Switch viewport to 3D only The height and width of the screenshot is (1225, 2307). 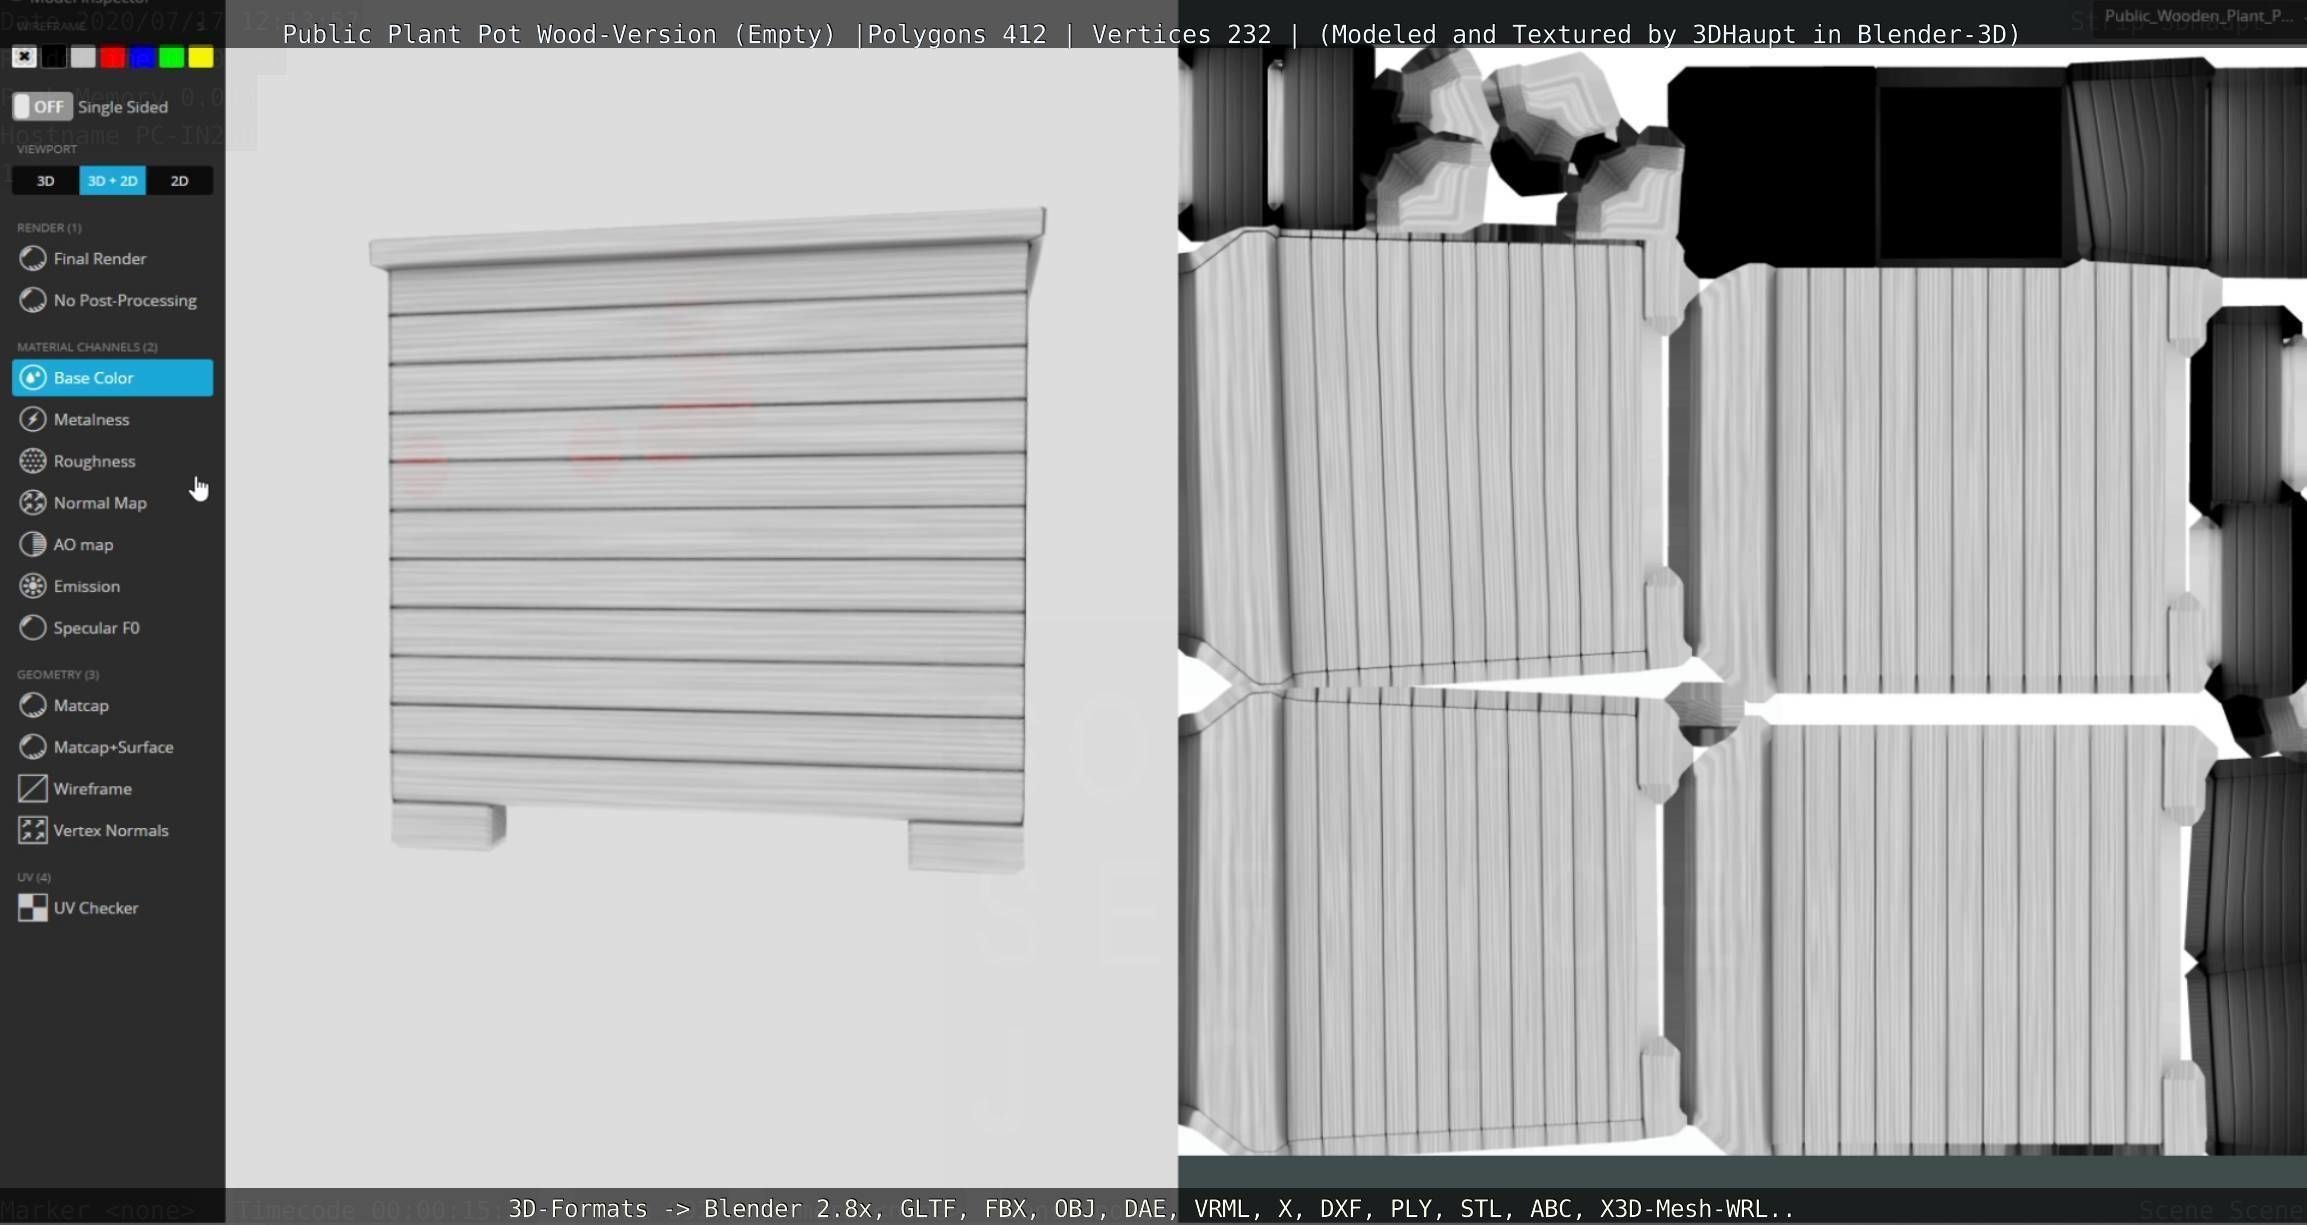click(45, 181)
